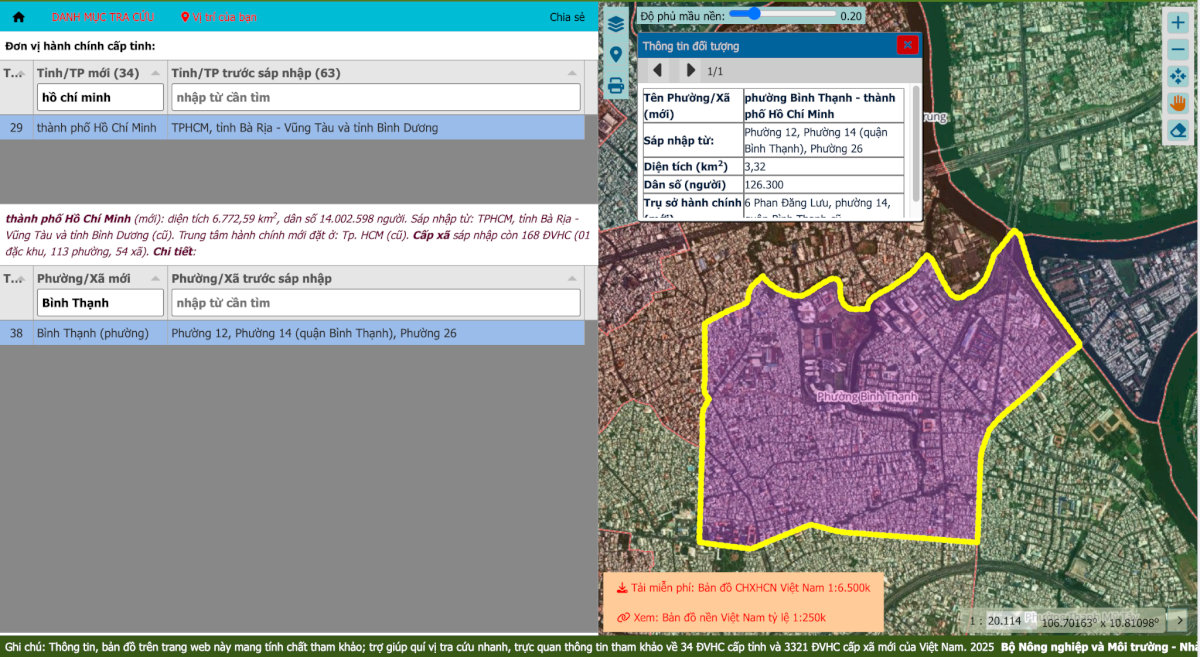Activate the pan hand tool

point(1178,103)
